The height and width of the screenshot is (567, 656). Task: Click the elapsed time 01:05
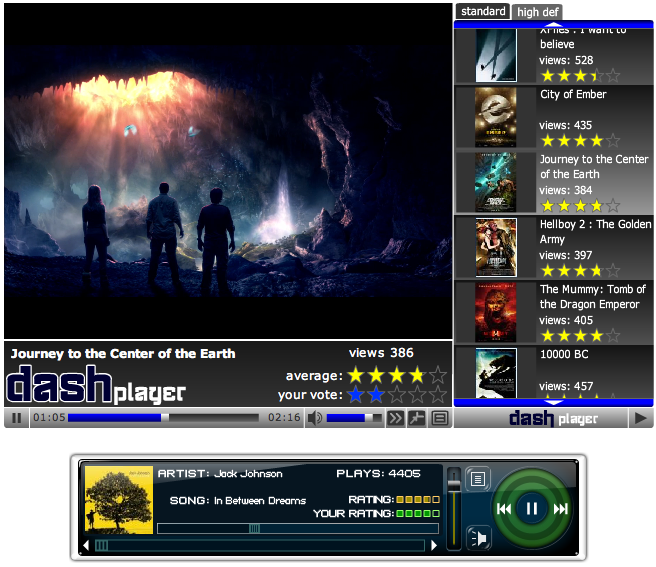pyautogui.click(x=49, y=417)
